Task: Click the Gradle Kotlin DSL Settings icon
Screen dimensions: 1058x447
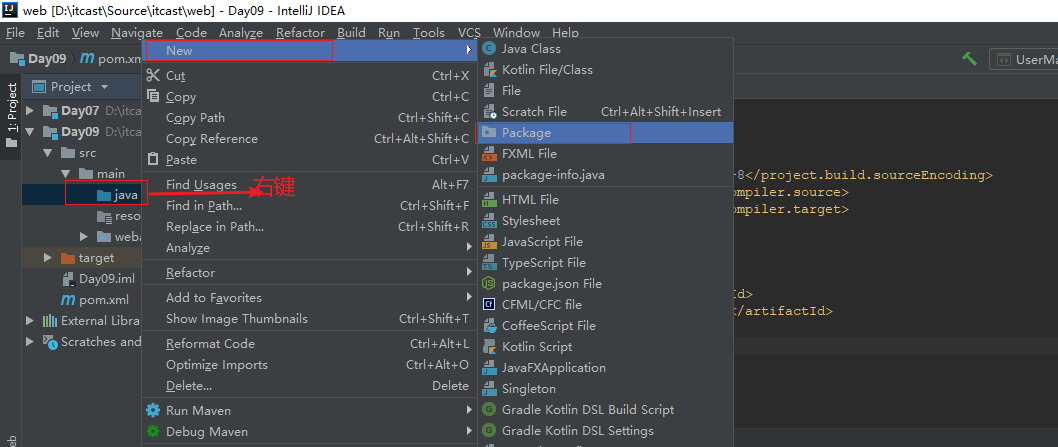Action: click(x=489, y=431)
